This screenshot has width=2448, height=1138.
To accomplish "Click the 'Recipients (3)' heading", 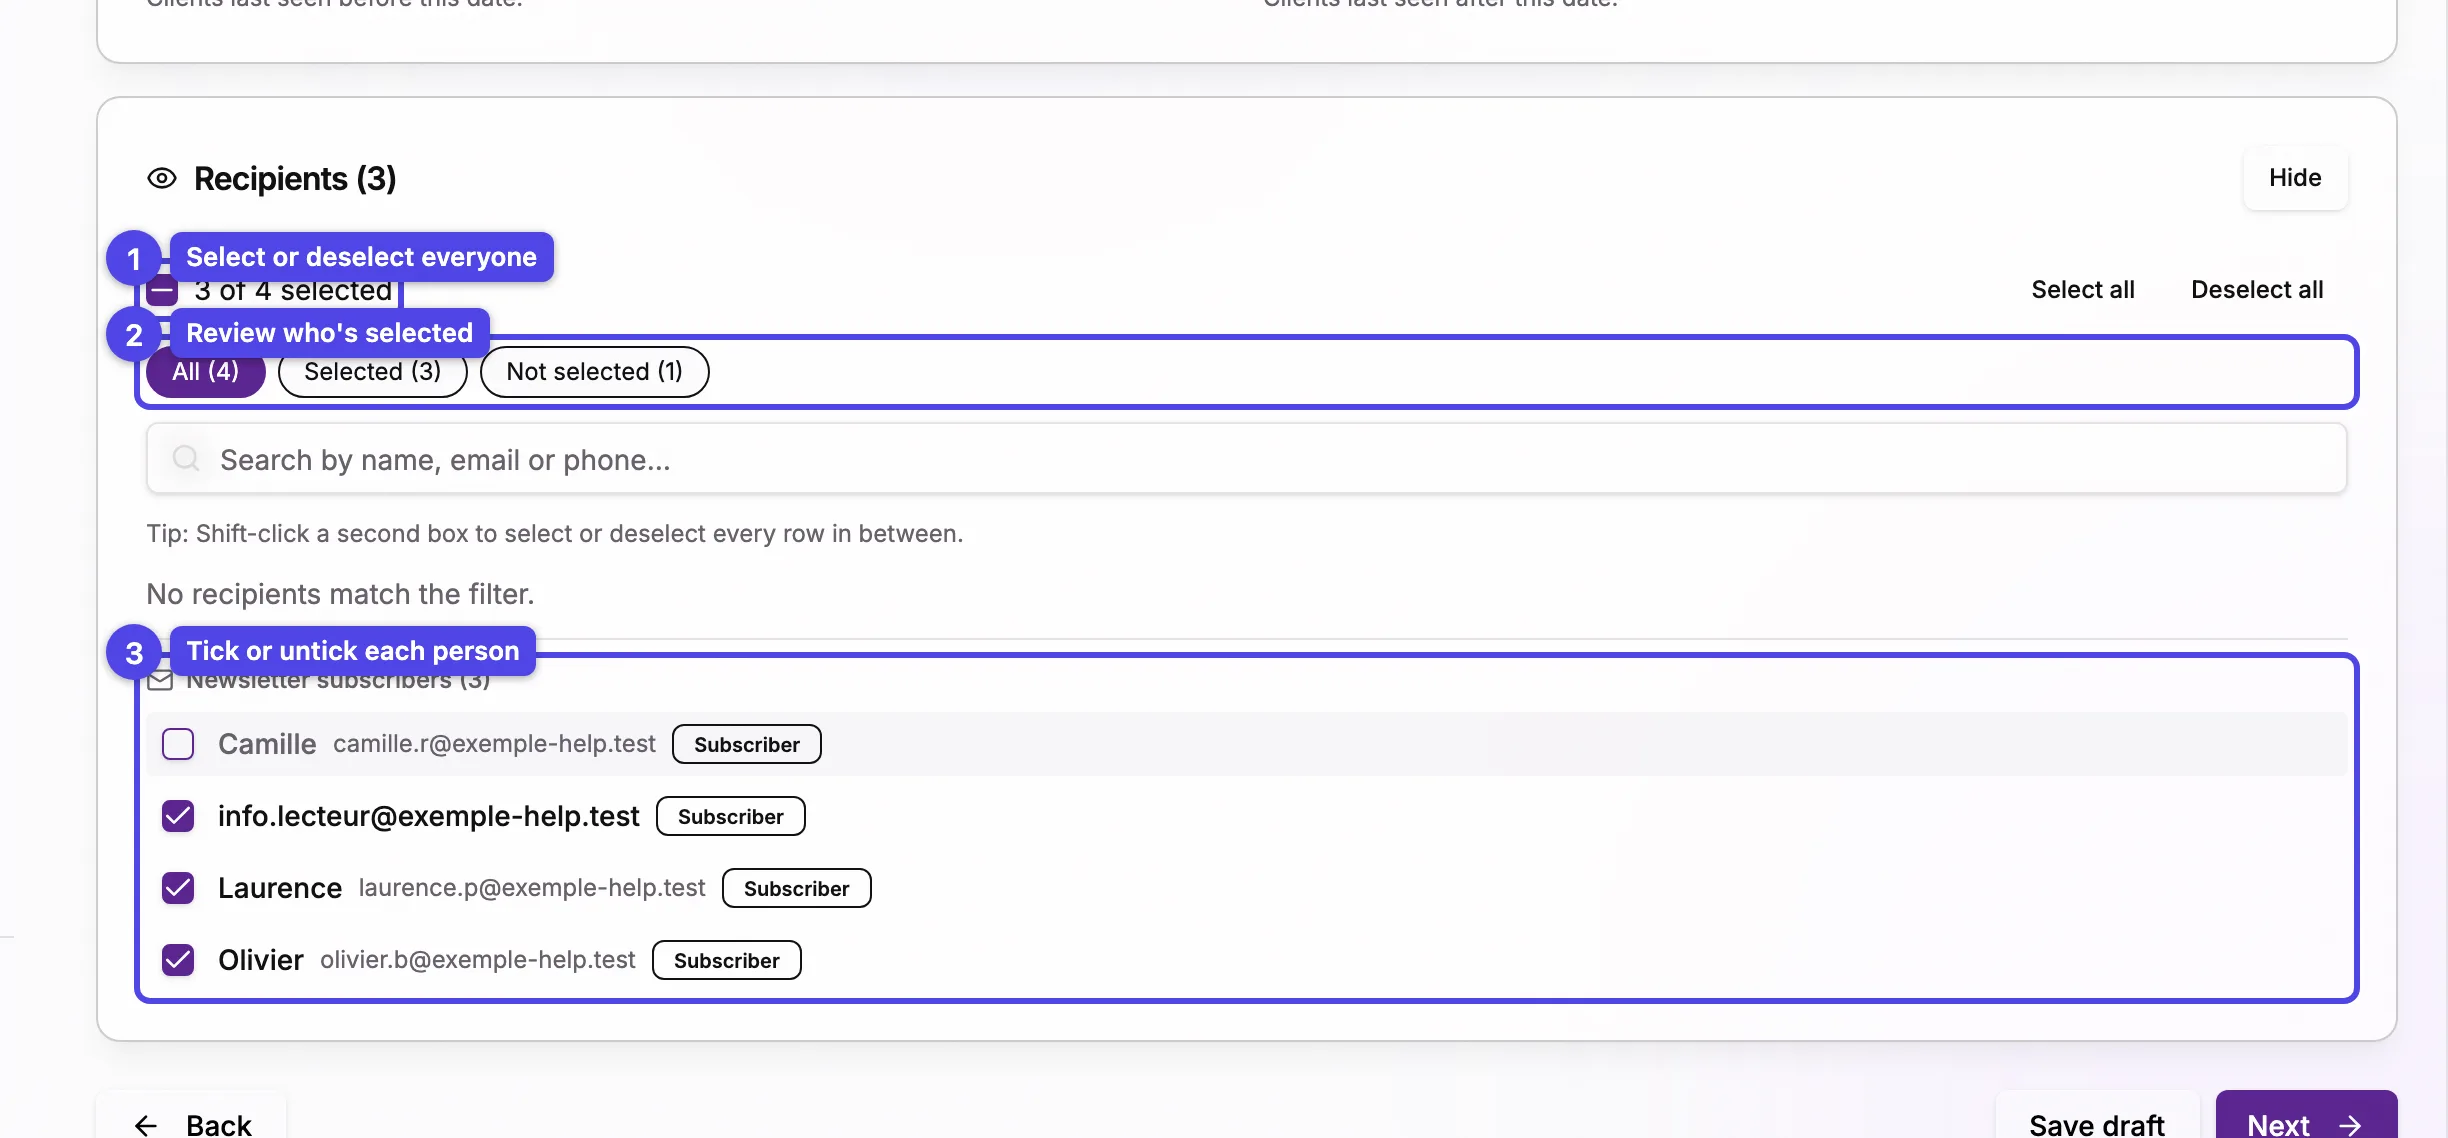I will pyautogui.click(x=295, y=179).
